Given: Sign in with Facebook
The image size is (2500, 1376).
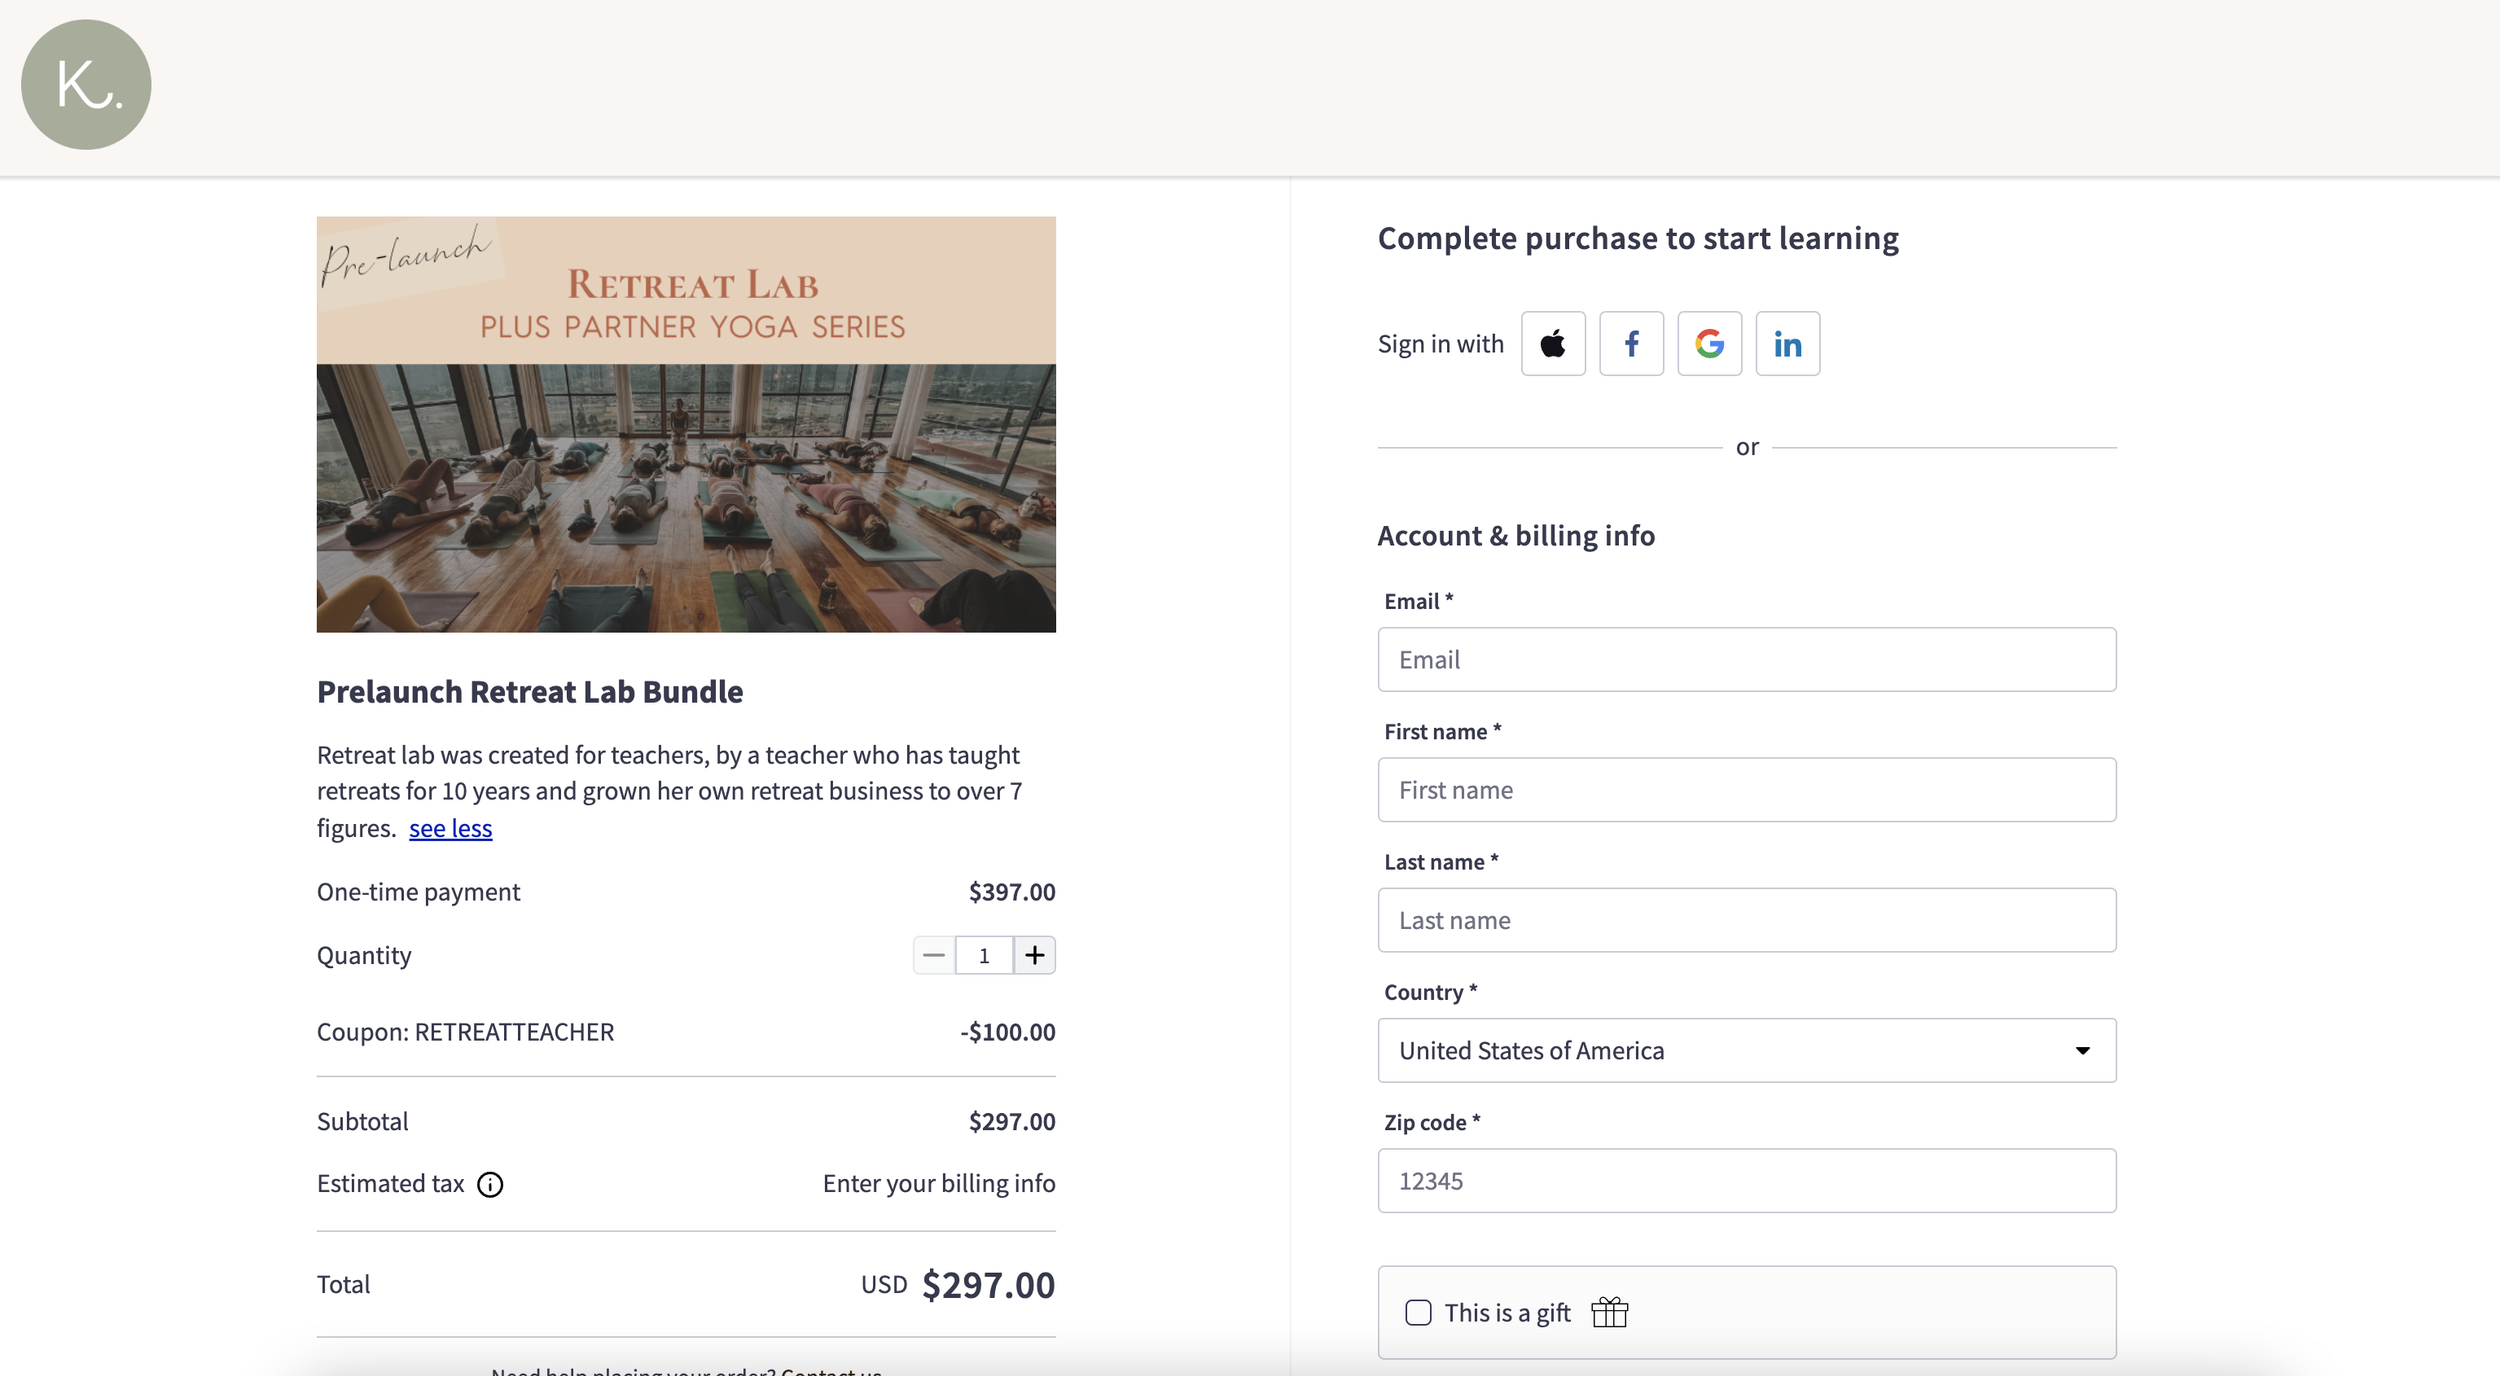Looking at the screenshot, I should (x=1631, y=344).
